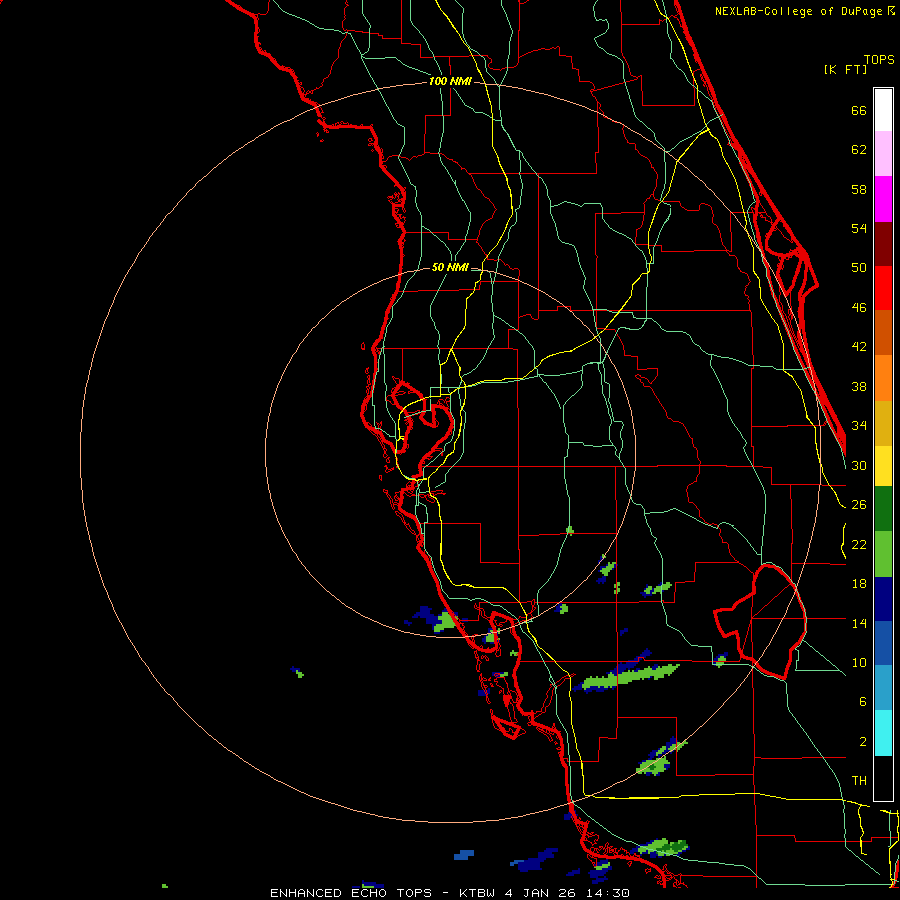Select the light green legend band near 22
900x900 pixels.
pyautogui.click(x=883, y=554)
